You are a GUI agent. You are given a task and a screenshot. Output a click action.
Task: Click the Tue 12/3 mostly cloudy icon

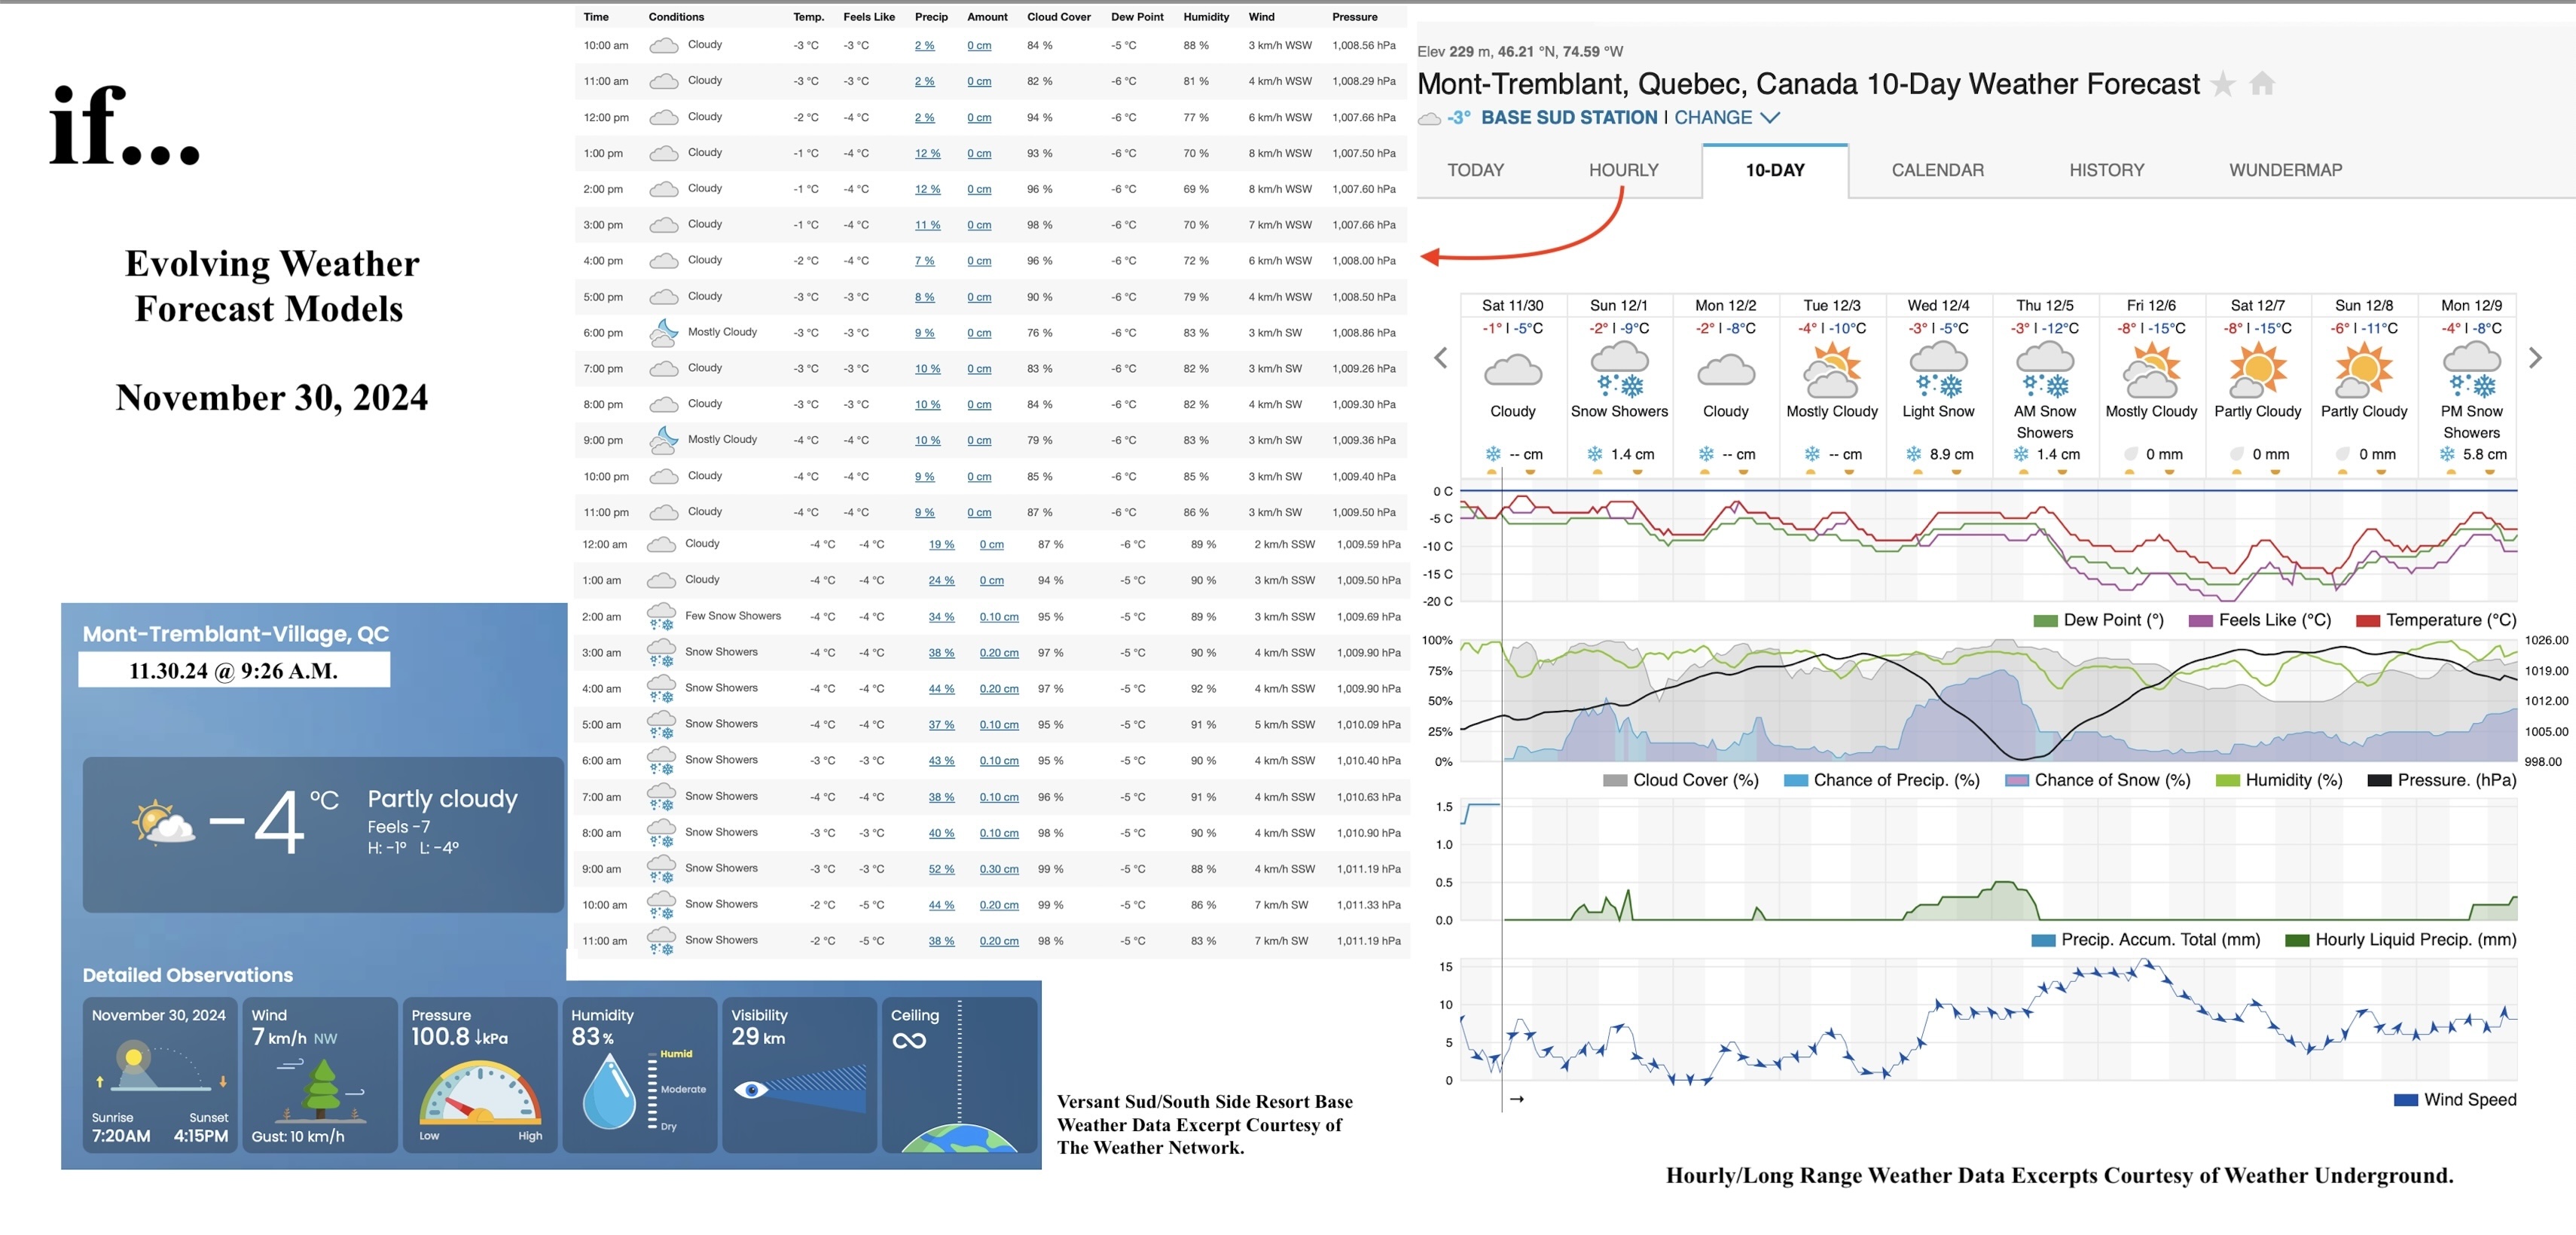tap(1832, 369)
